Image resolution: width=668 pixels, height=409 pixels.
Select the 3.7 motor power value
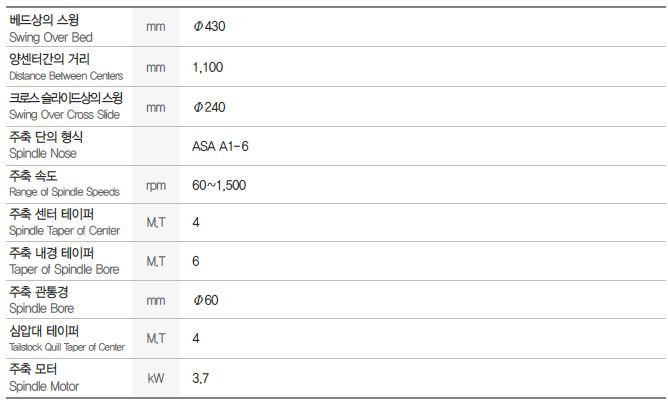tap(200, 378)
